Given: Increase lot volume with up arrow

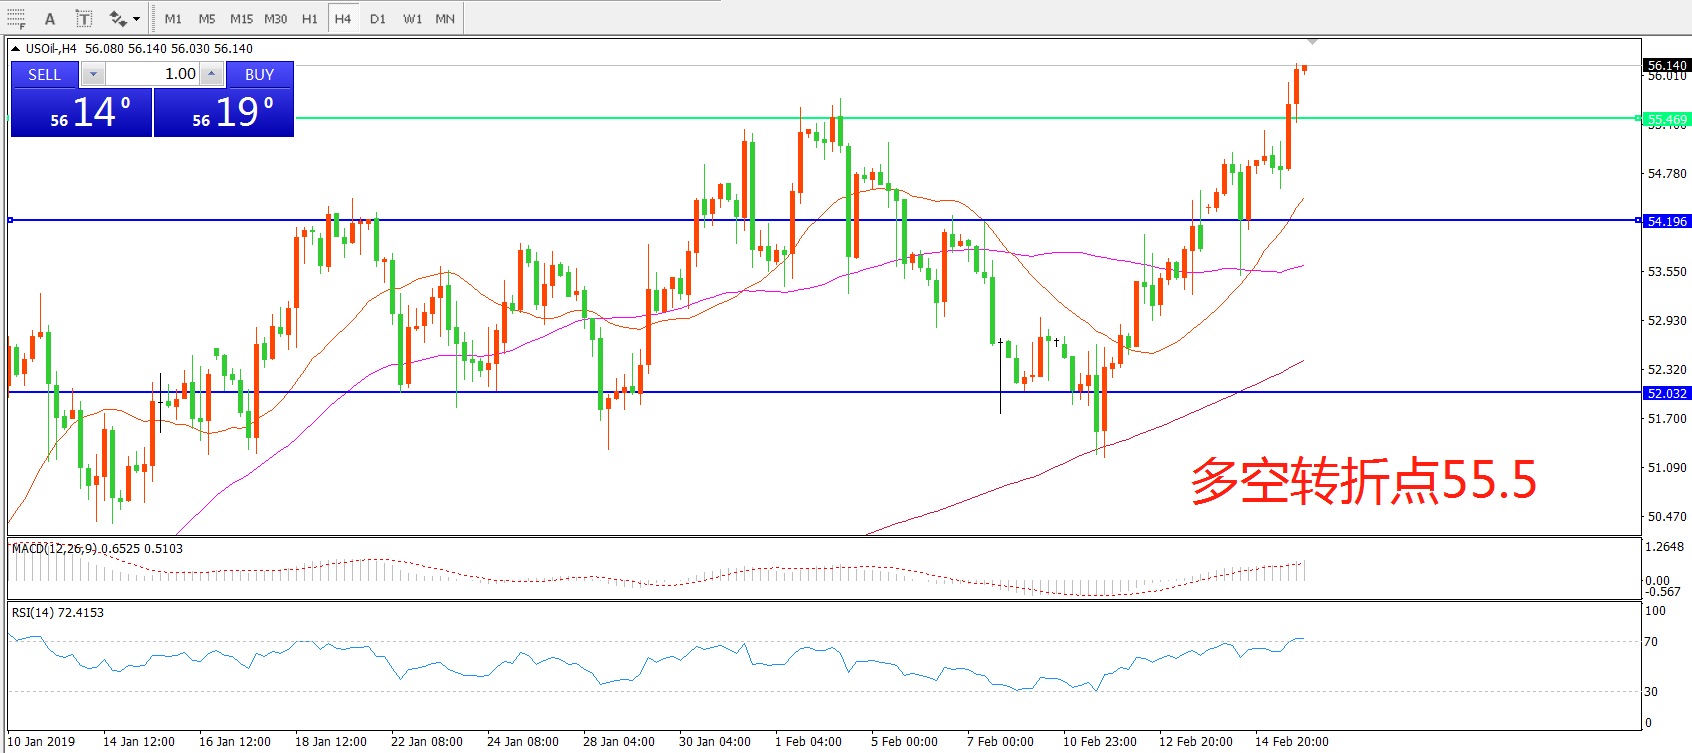Looking at the screenshot, I should (212, 74).
